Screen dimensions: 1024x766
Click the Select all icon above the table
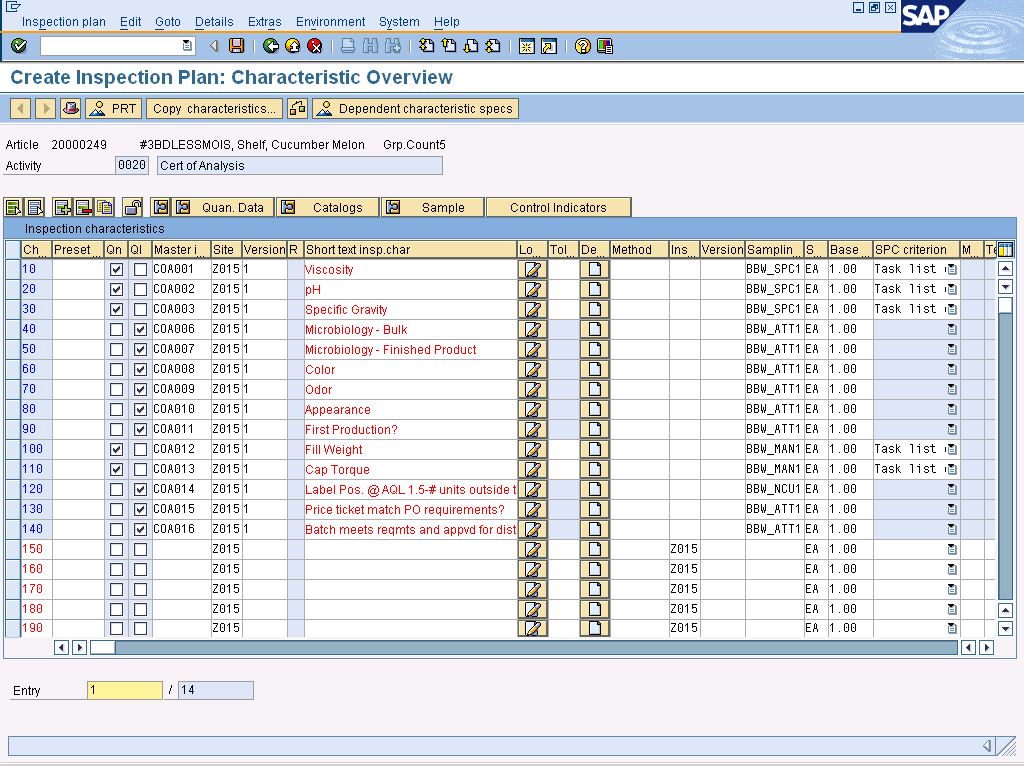(13, 208)
